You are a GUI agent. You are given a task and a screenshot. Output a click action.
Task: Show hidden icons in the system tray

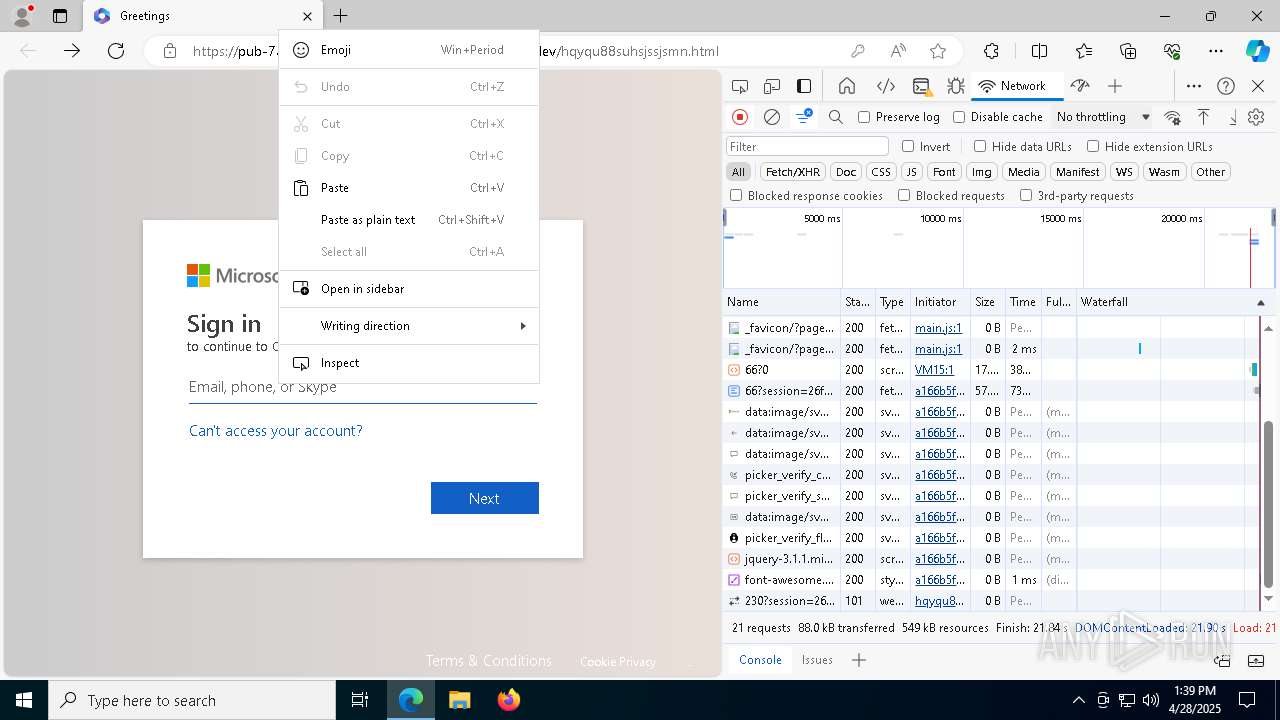pos(1078,700)
